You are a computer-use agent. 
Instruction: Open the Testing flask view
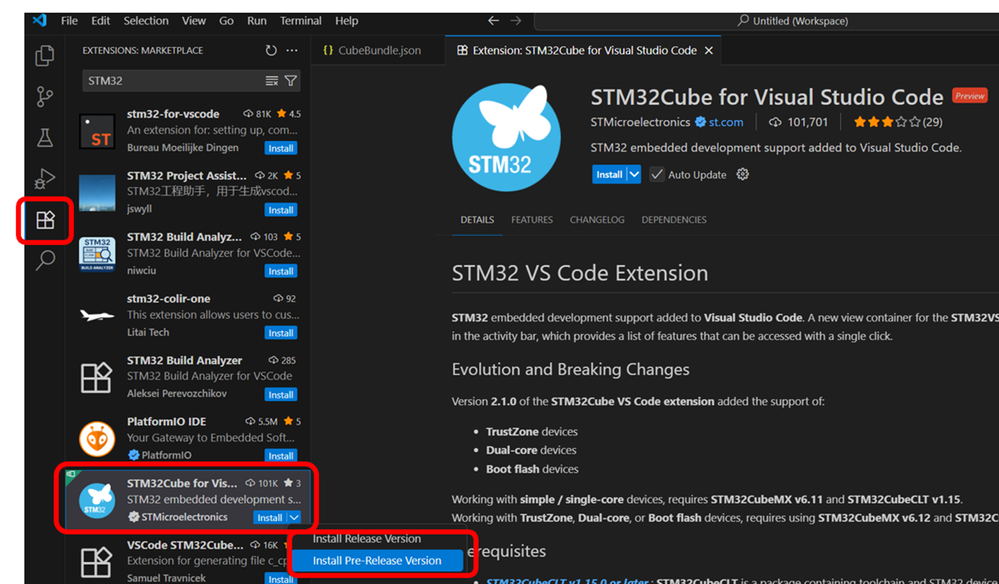[45, 138]
